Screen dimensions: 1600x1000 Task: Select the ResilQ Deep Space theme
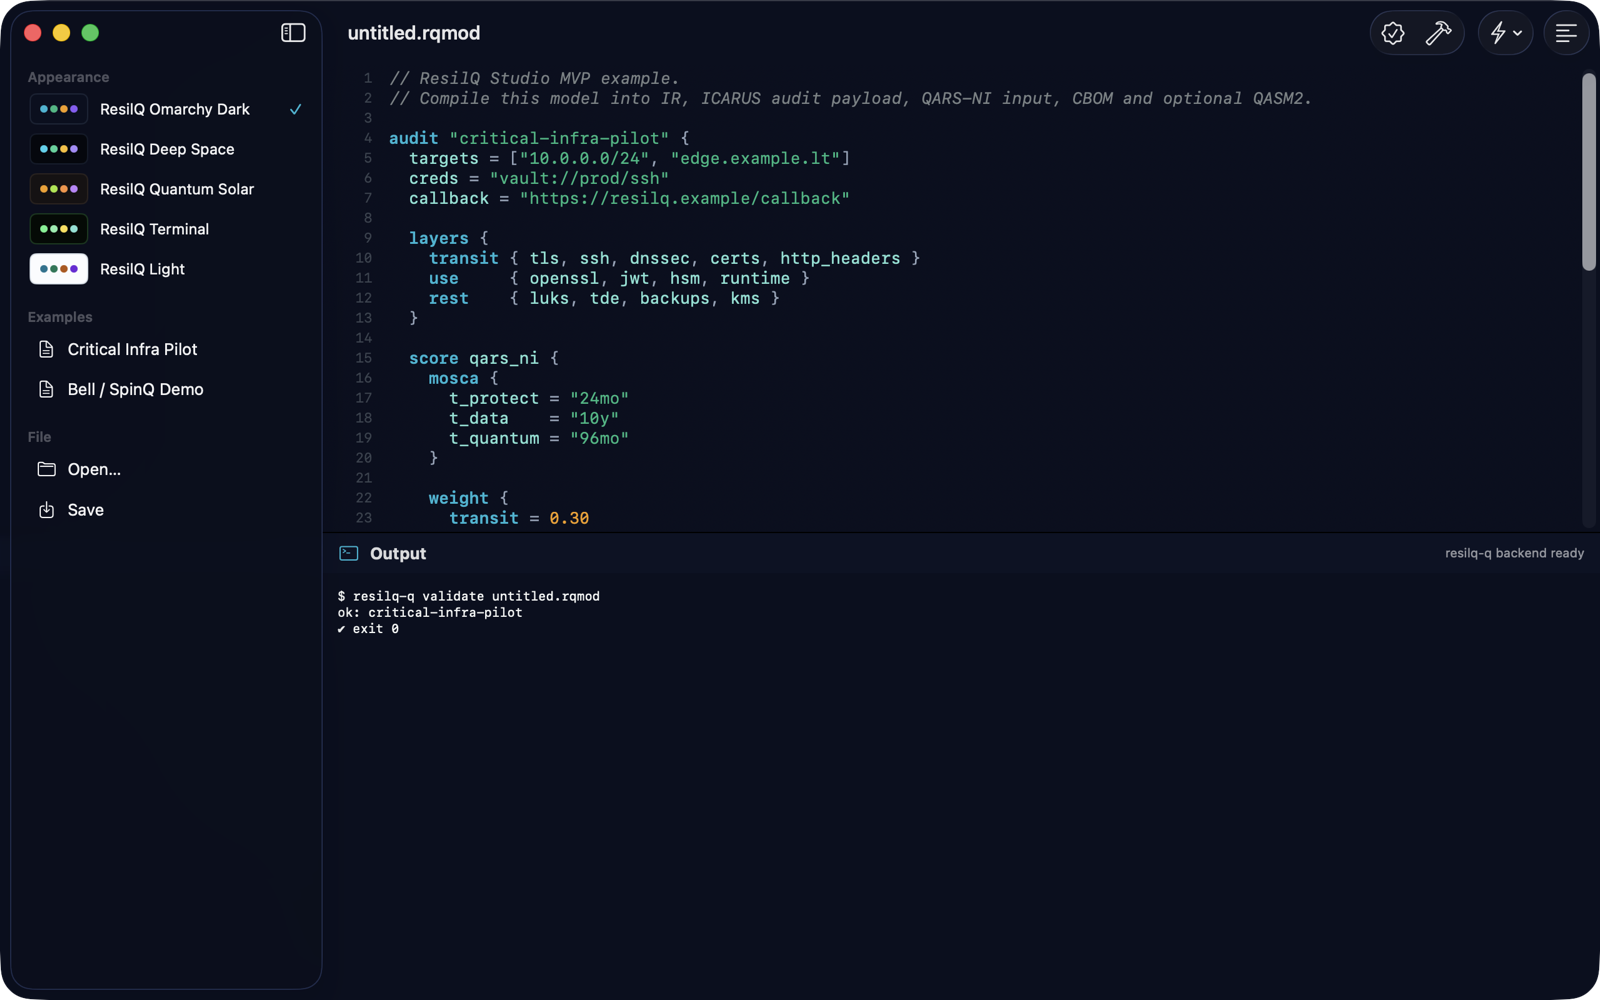166,149
